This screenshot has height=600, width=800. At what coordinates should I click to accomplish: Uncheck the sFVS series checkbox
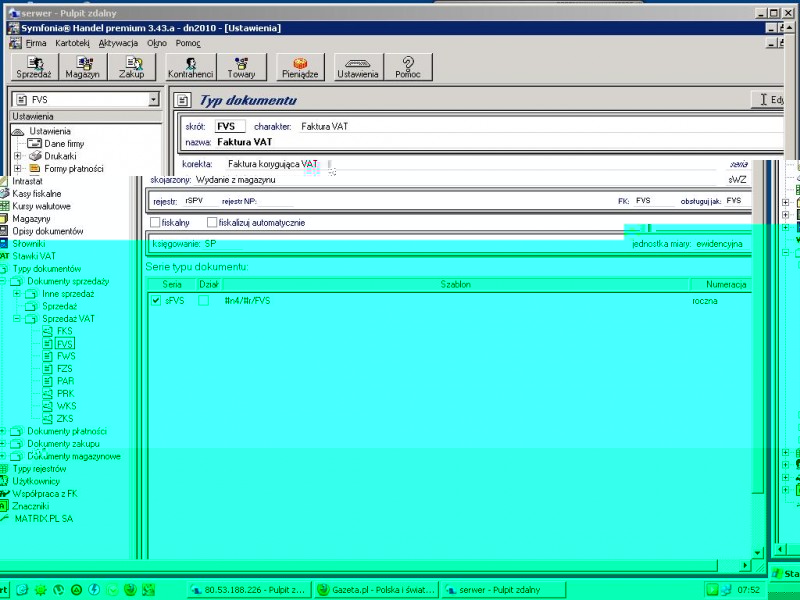point(156,301)
